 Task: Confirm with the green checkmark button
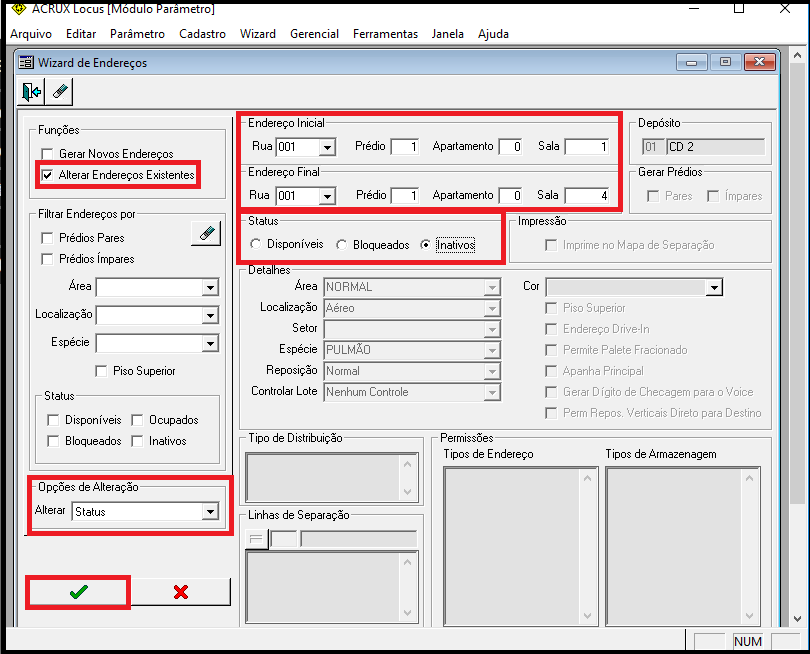click(79, 591)
